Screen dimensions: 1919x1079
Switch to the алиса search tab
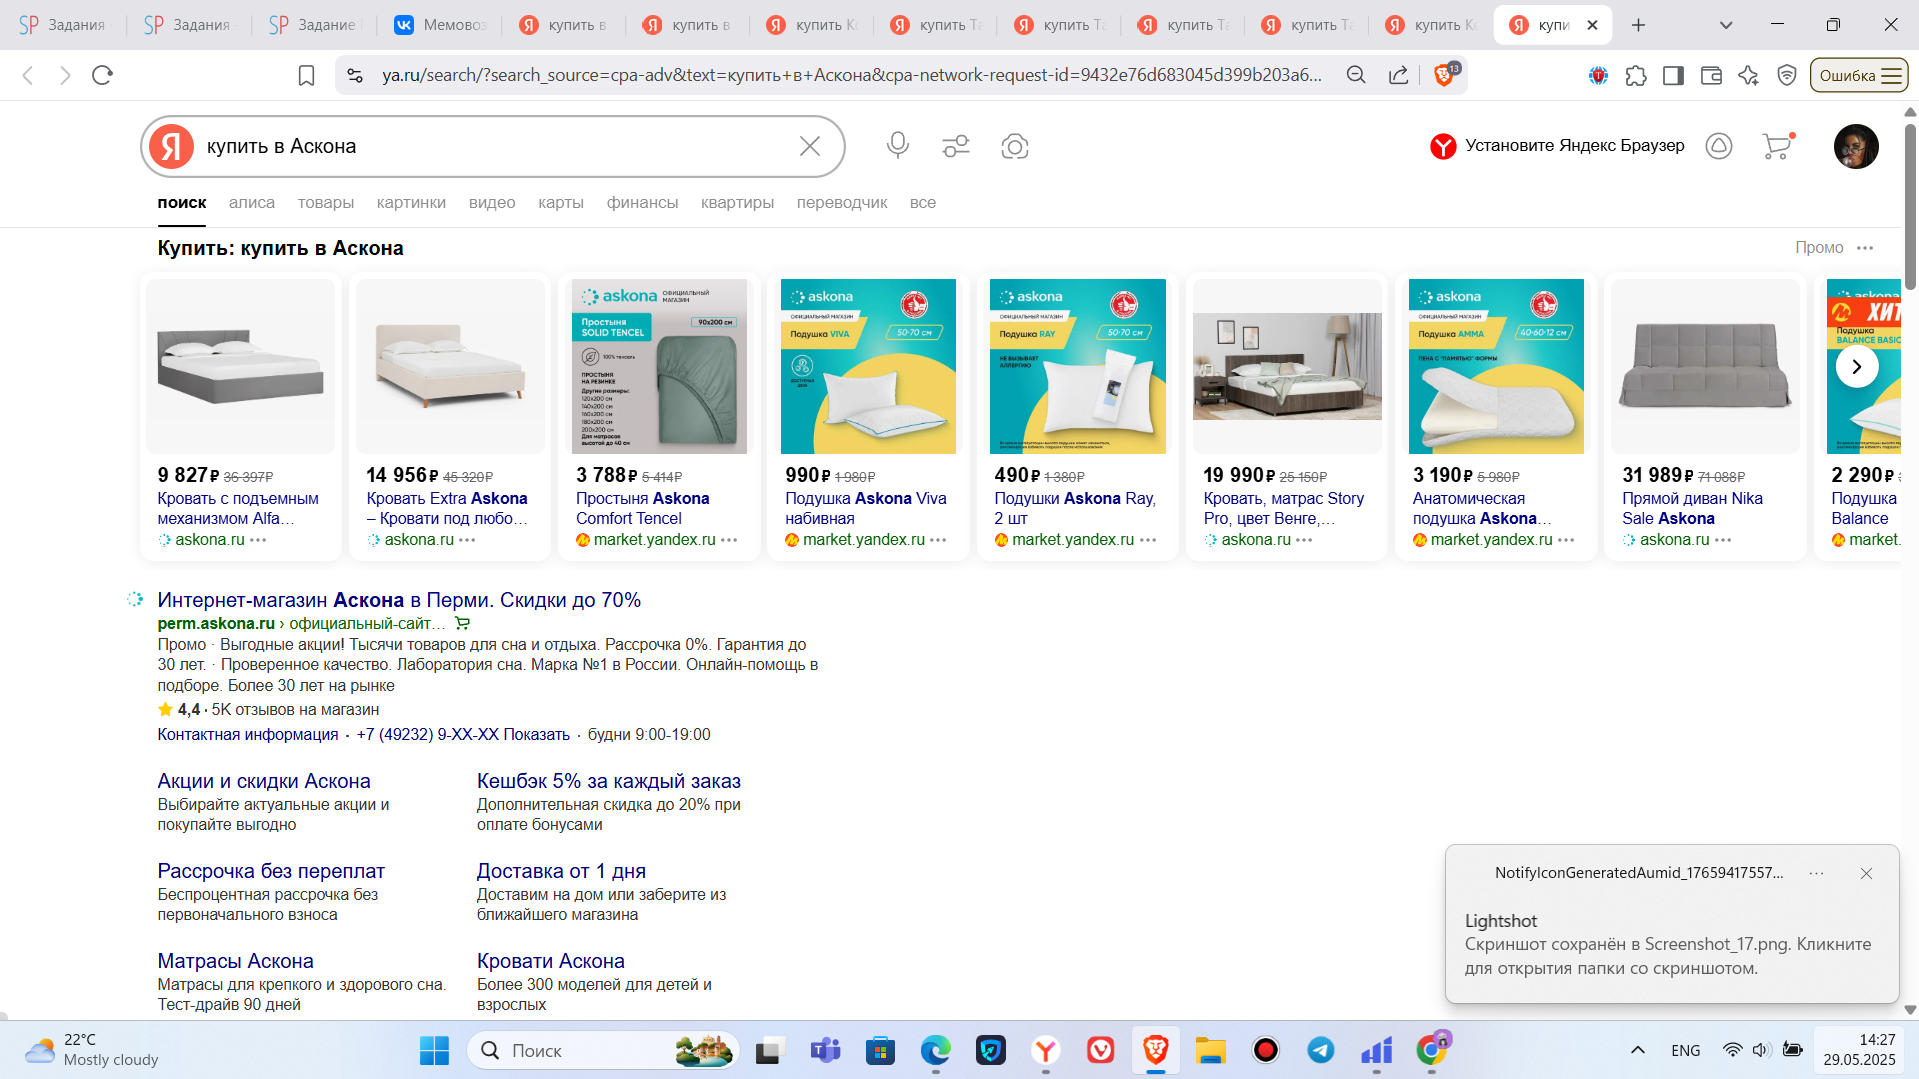pyautogui.click(x=252, y=203)
